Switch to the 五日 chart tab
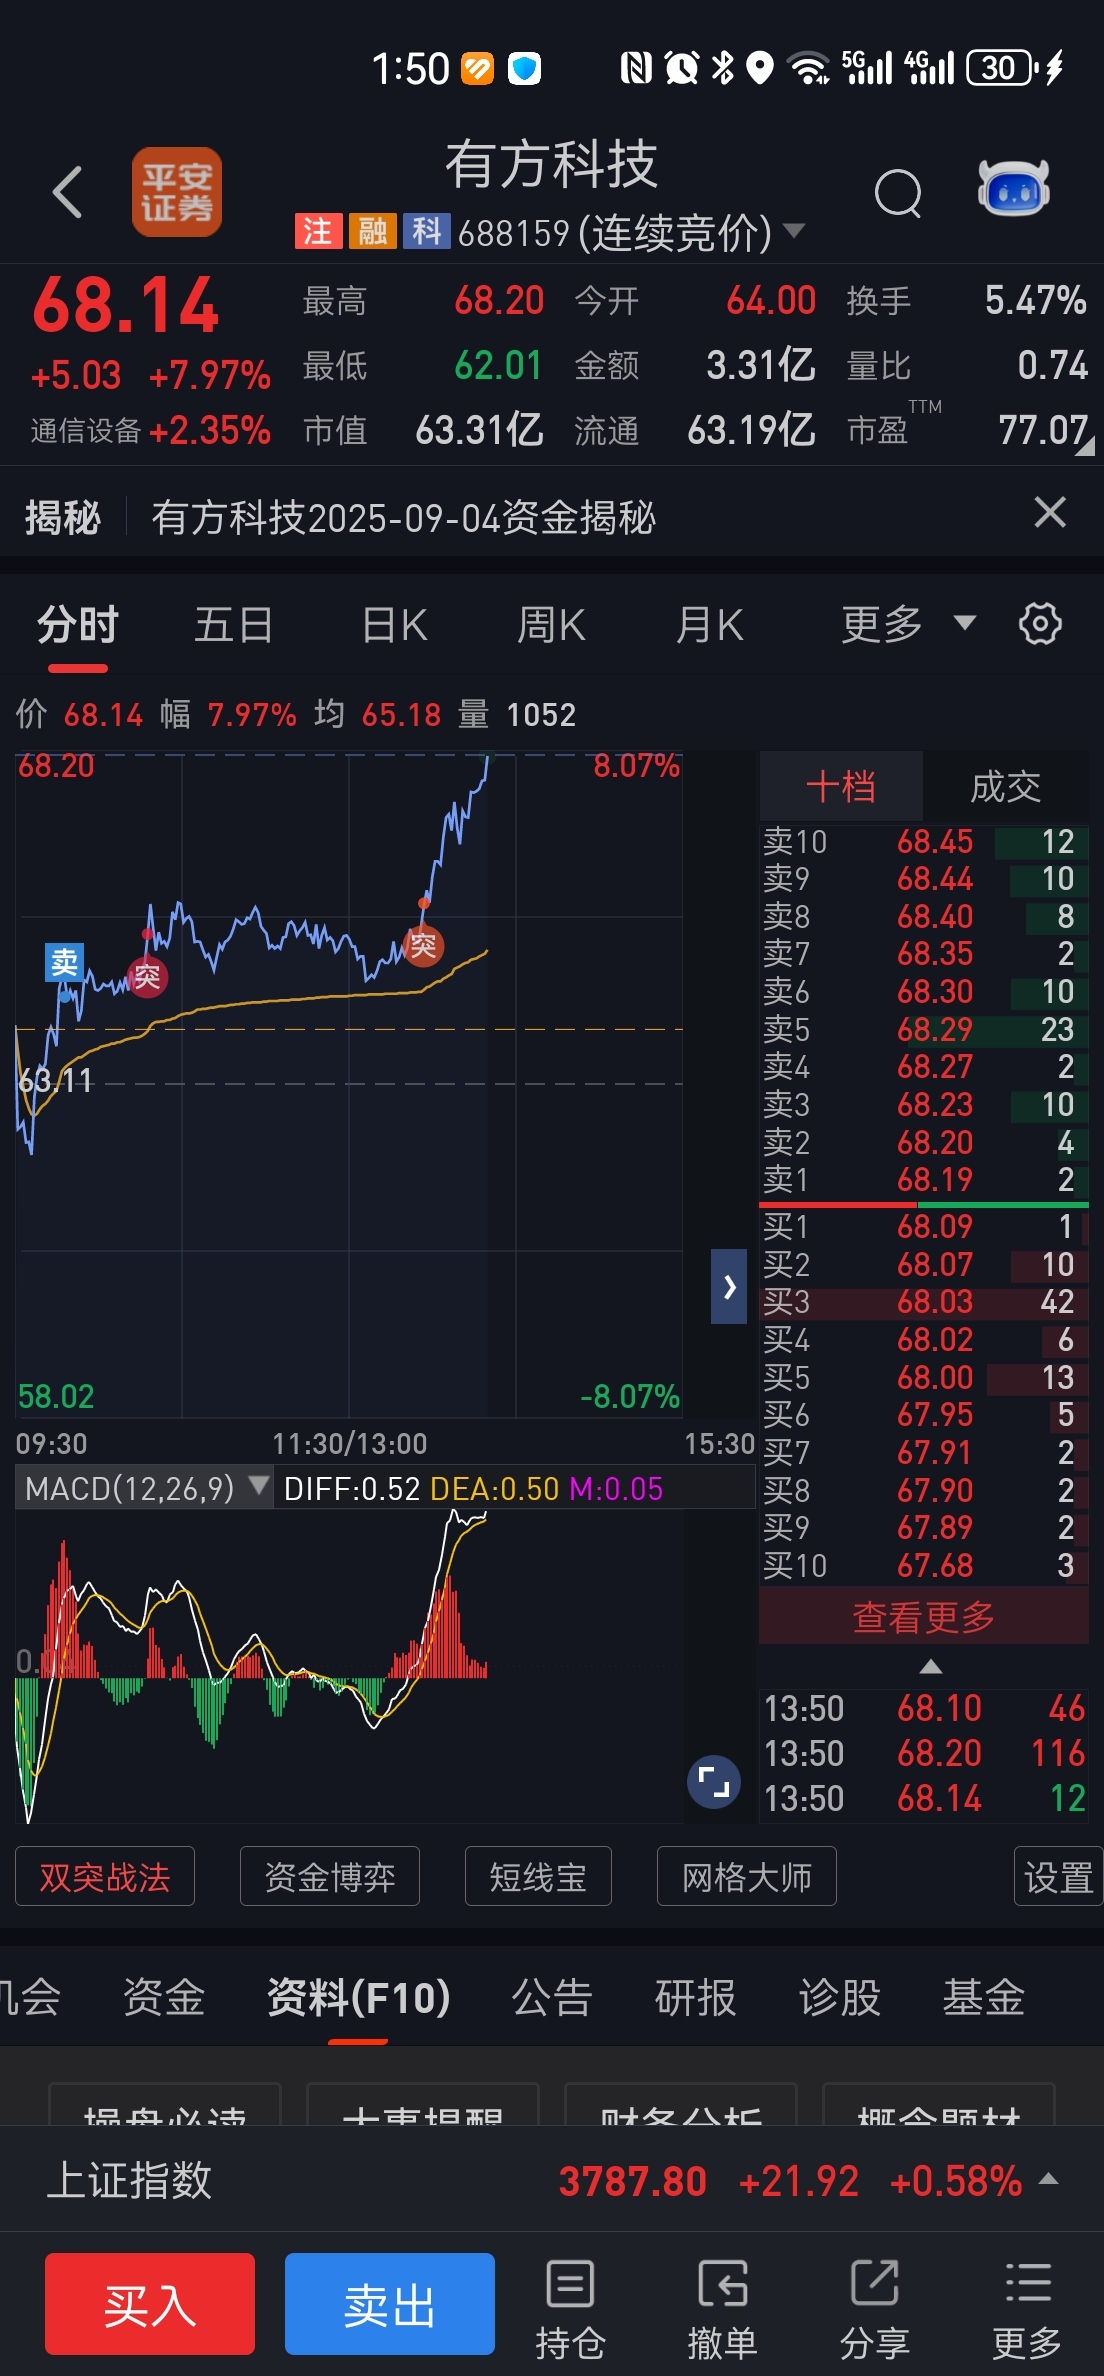Viewport: 1104px width, 2376px height. point(234,625)
